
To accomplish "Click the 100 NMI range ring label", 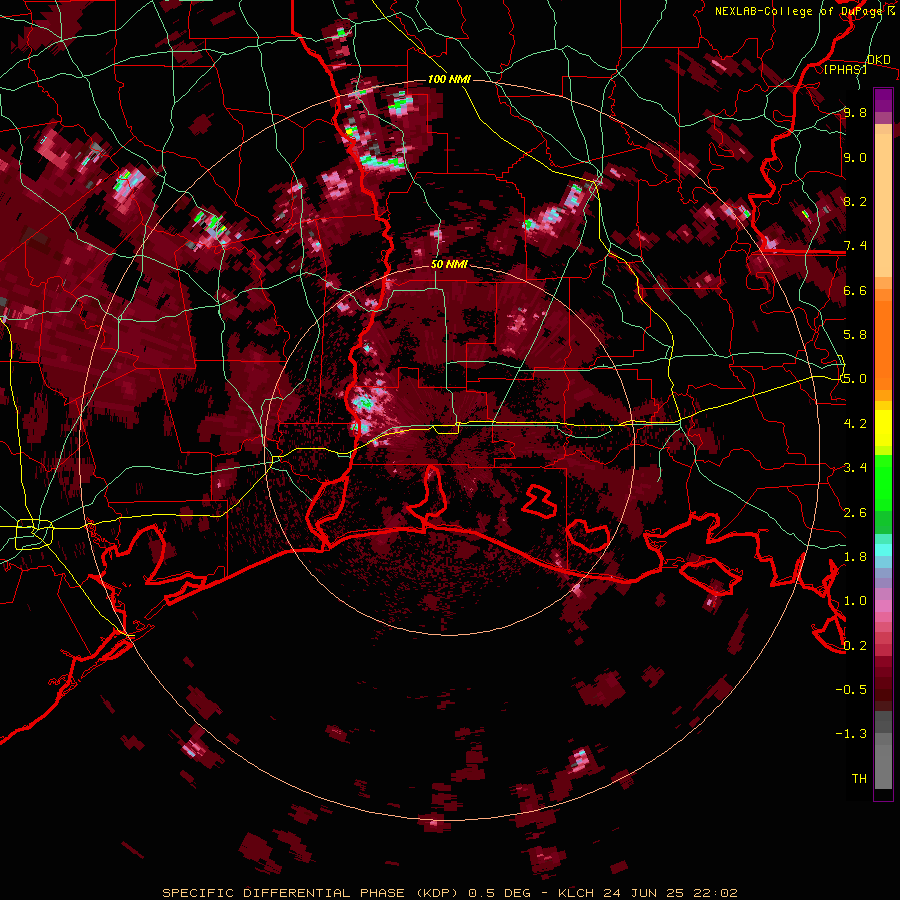I will [449, 79].
